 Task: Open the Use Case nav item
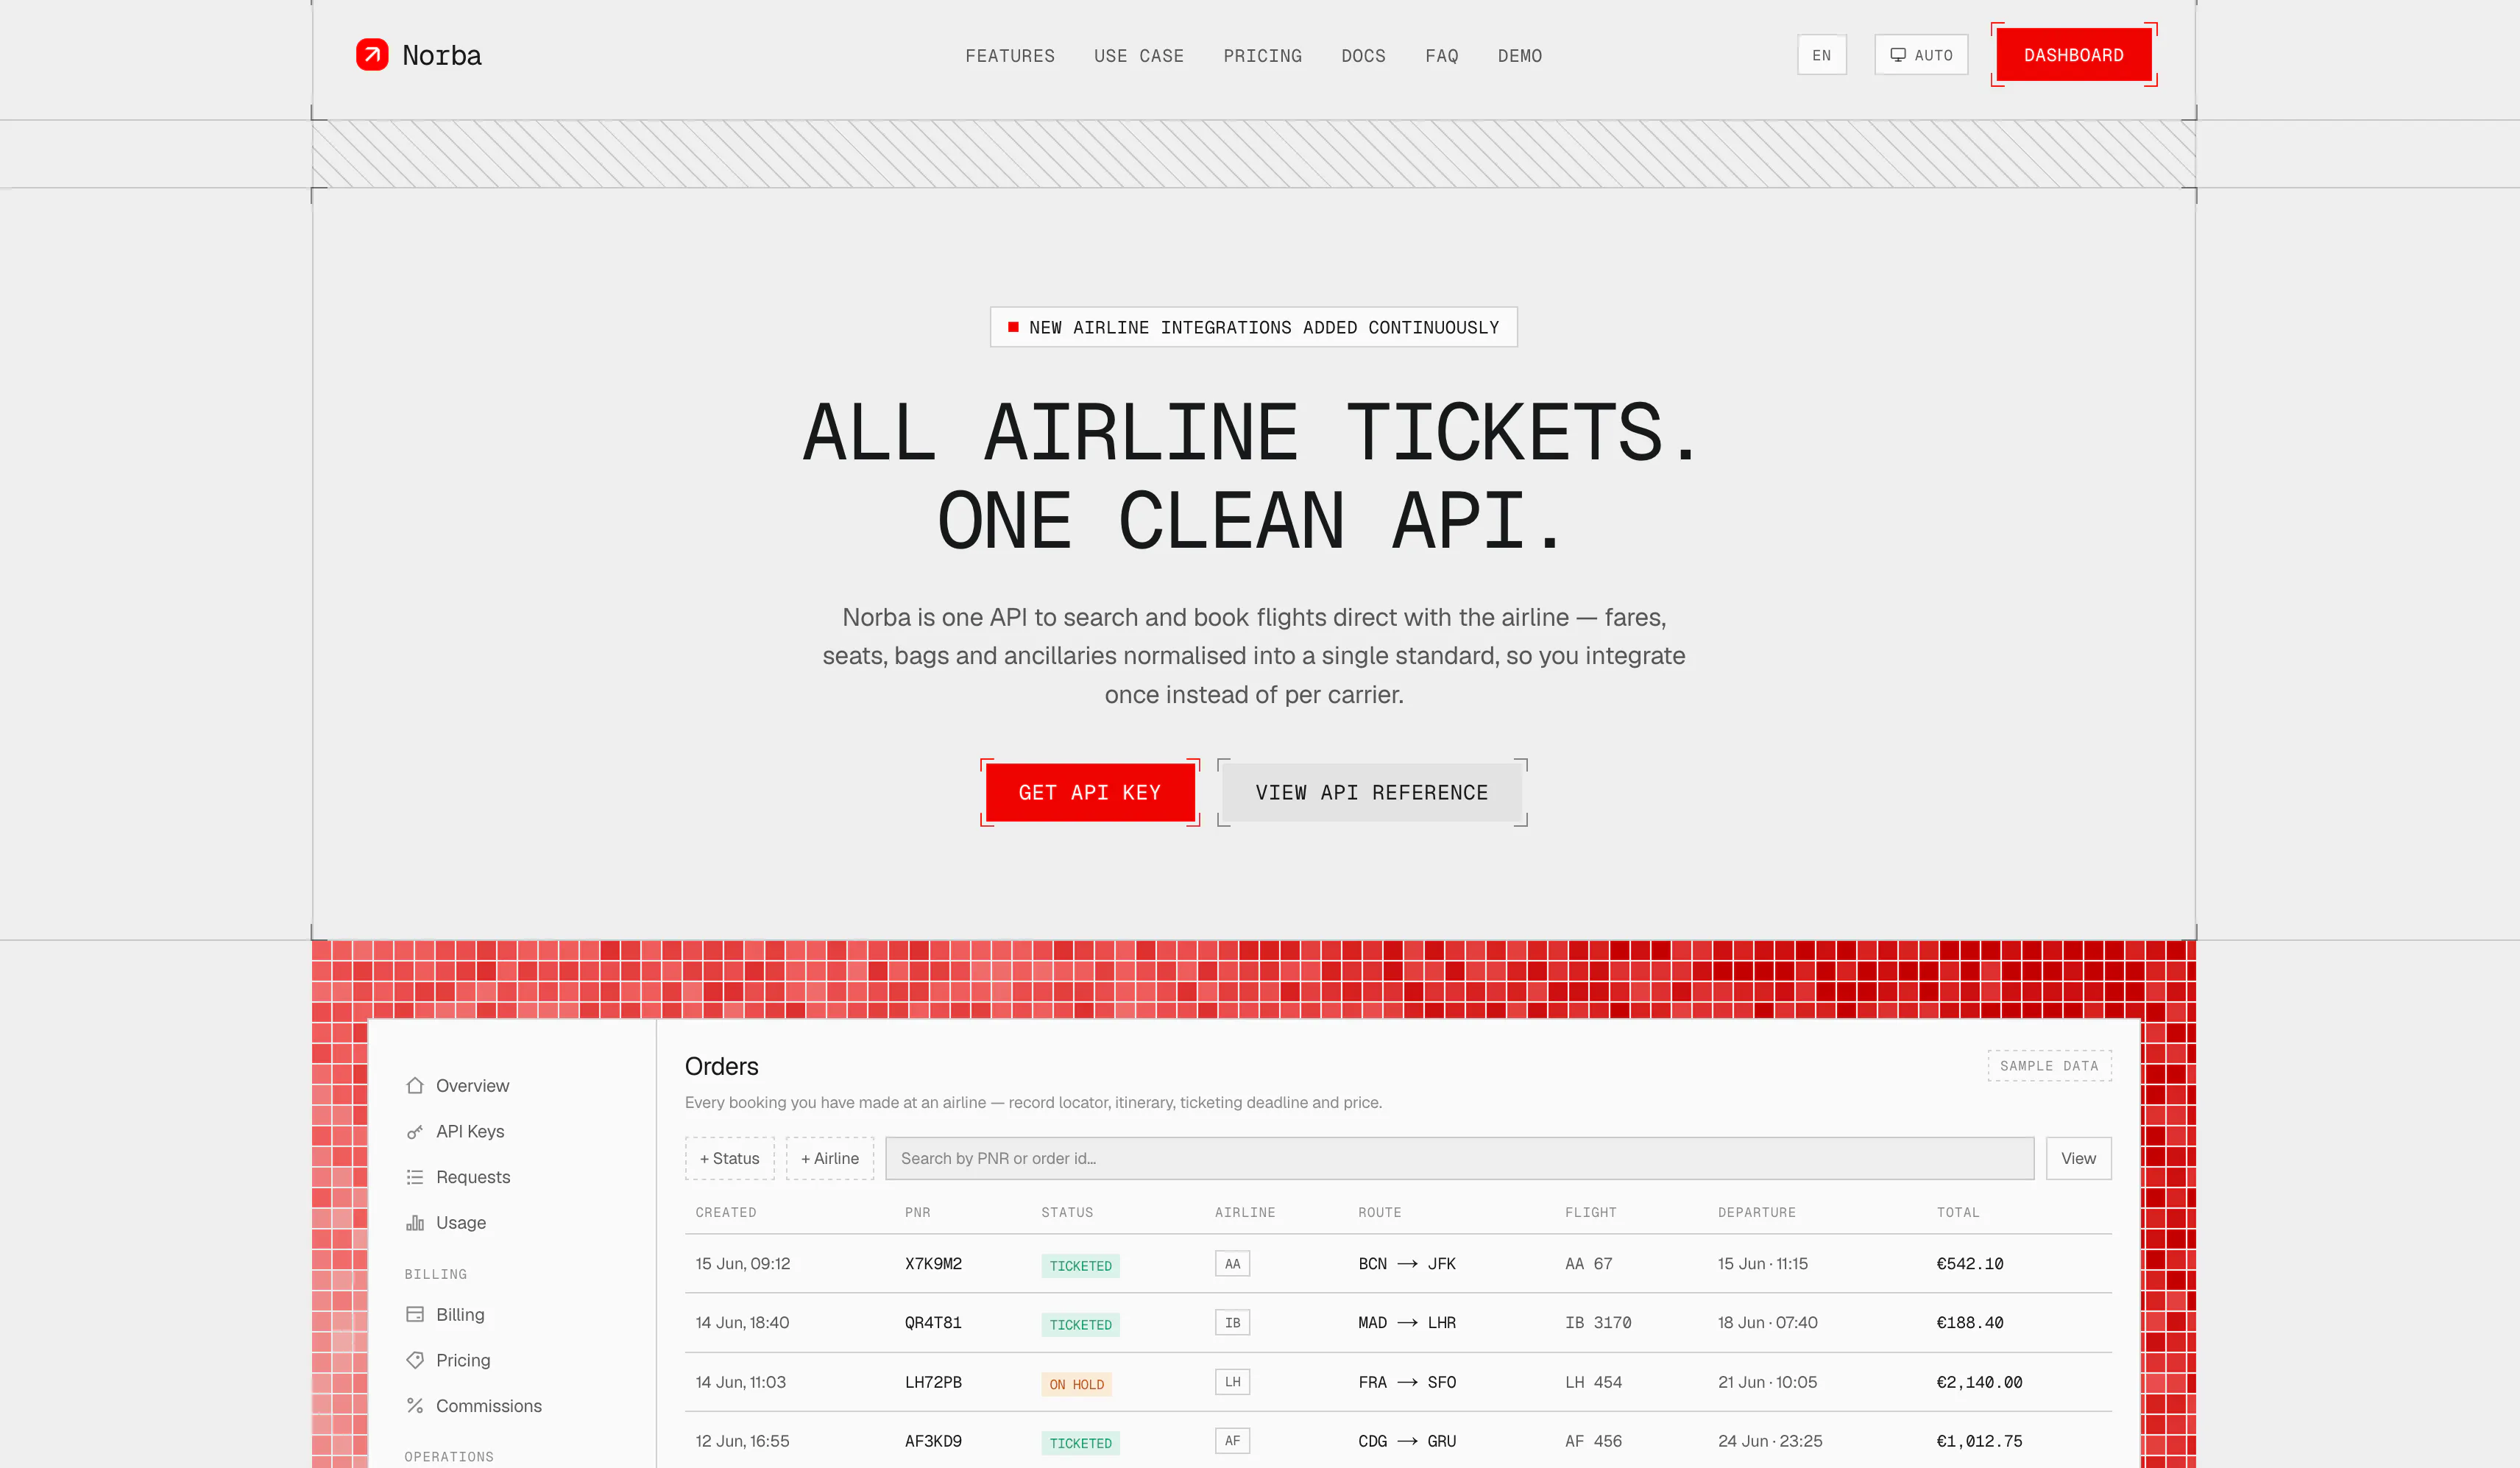pyautogui.click(x=1138, y=56)
